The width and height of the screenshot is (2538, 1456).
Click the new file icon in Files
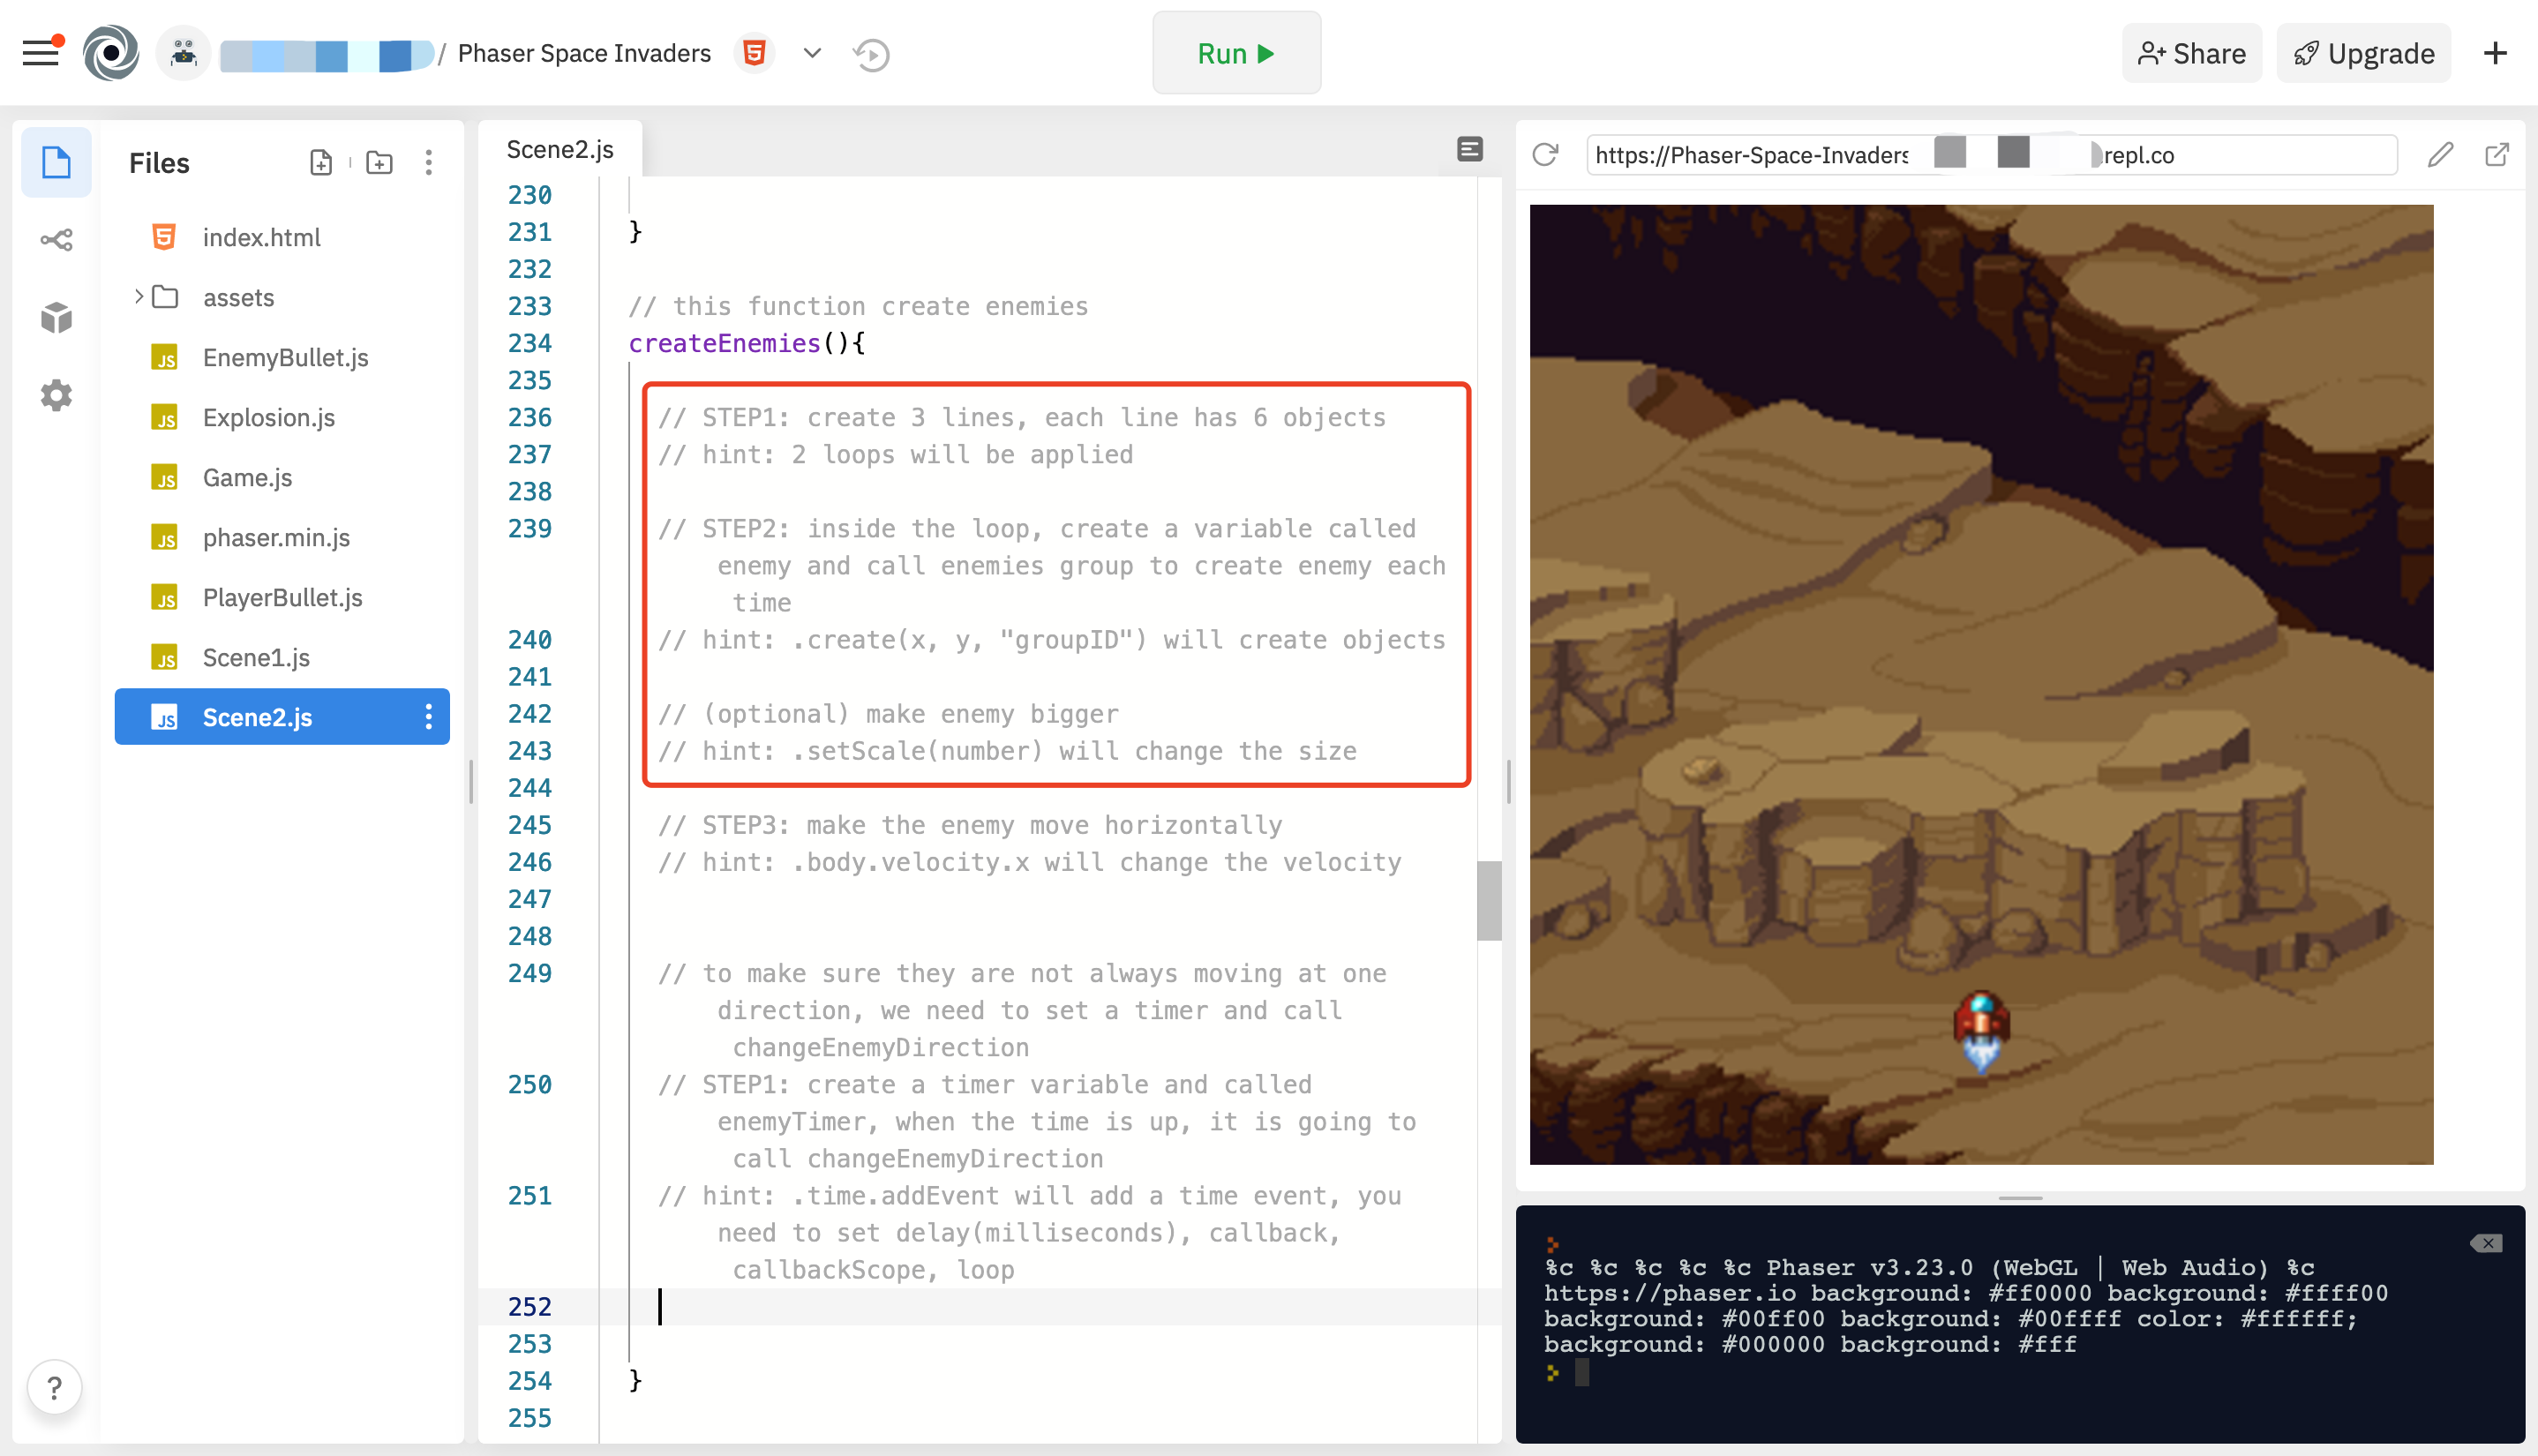pos(321,162)
